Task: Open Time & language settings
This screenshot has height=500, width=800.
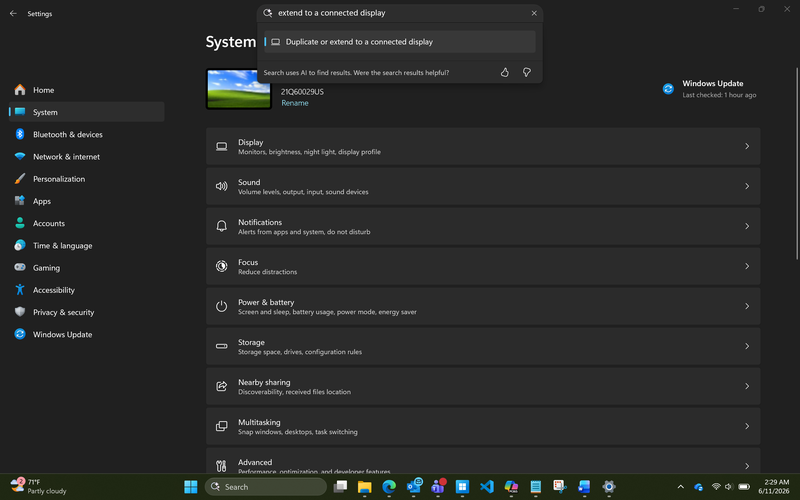Action: 87,245
